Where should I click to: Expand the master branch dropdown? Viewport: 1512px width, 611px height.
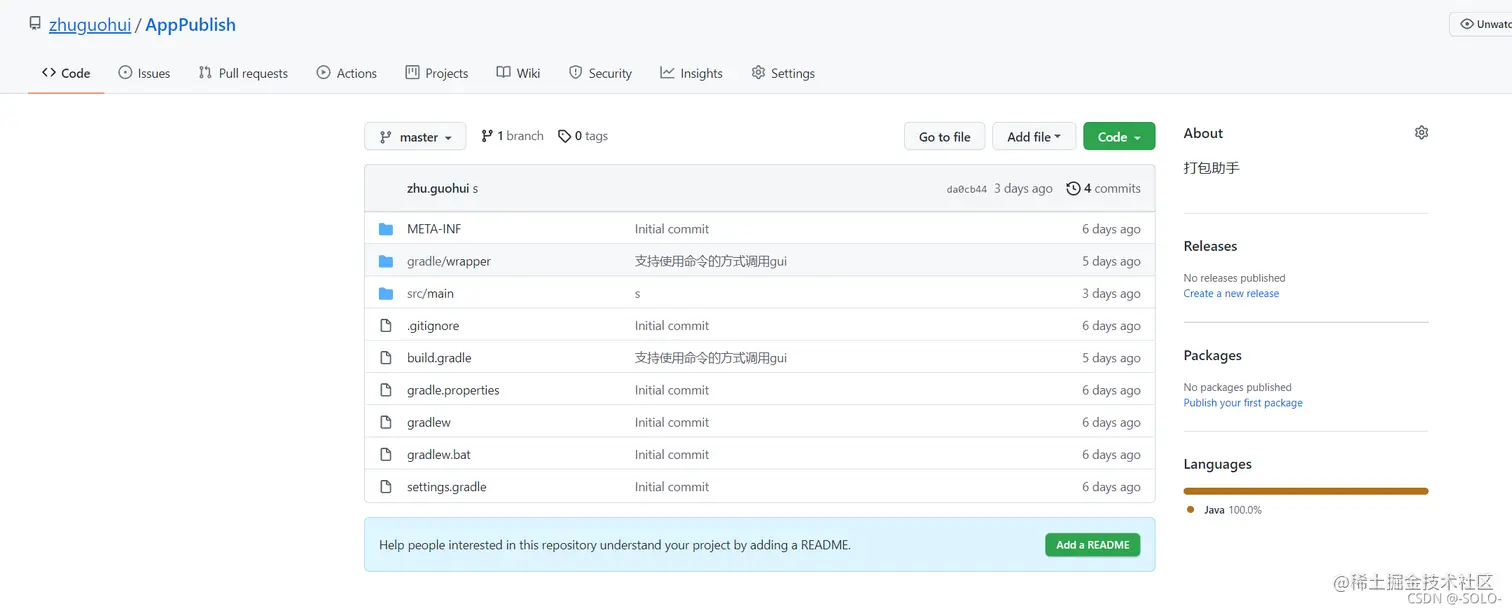pos(415,137)
